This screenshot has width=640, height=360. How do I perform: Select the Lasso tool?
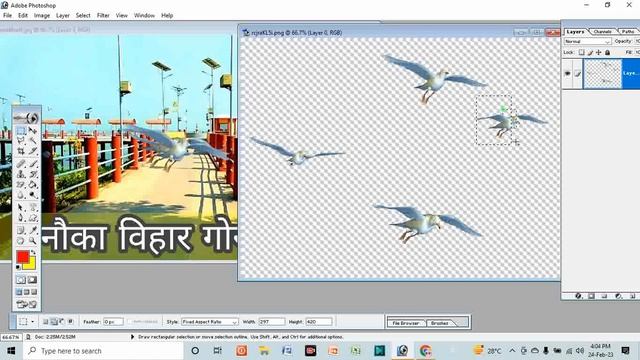[x=20, y=141]
